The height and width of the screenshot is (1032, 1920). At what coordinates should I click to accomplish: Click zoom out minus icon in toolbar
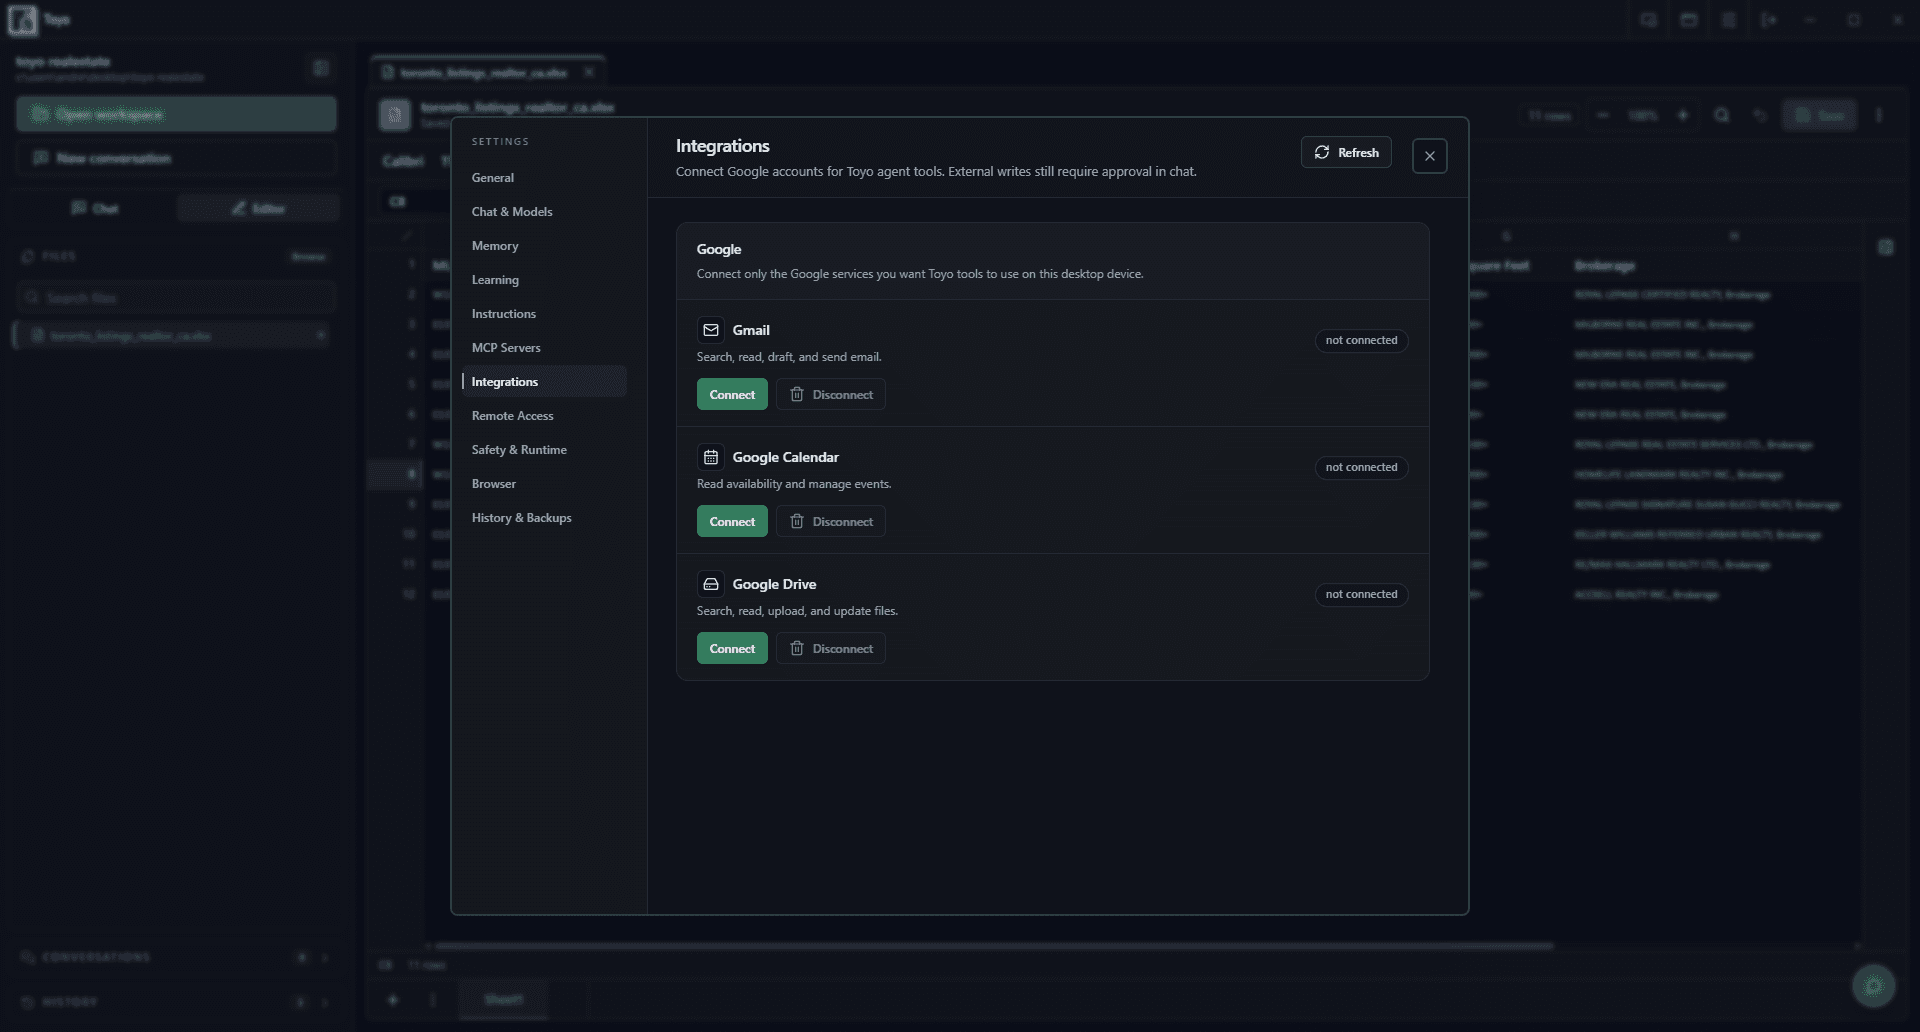tap(1603, 115)
